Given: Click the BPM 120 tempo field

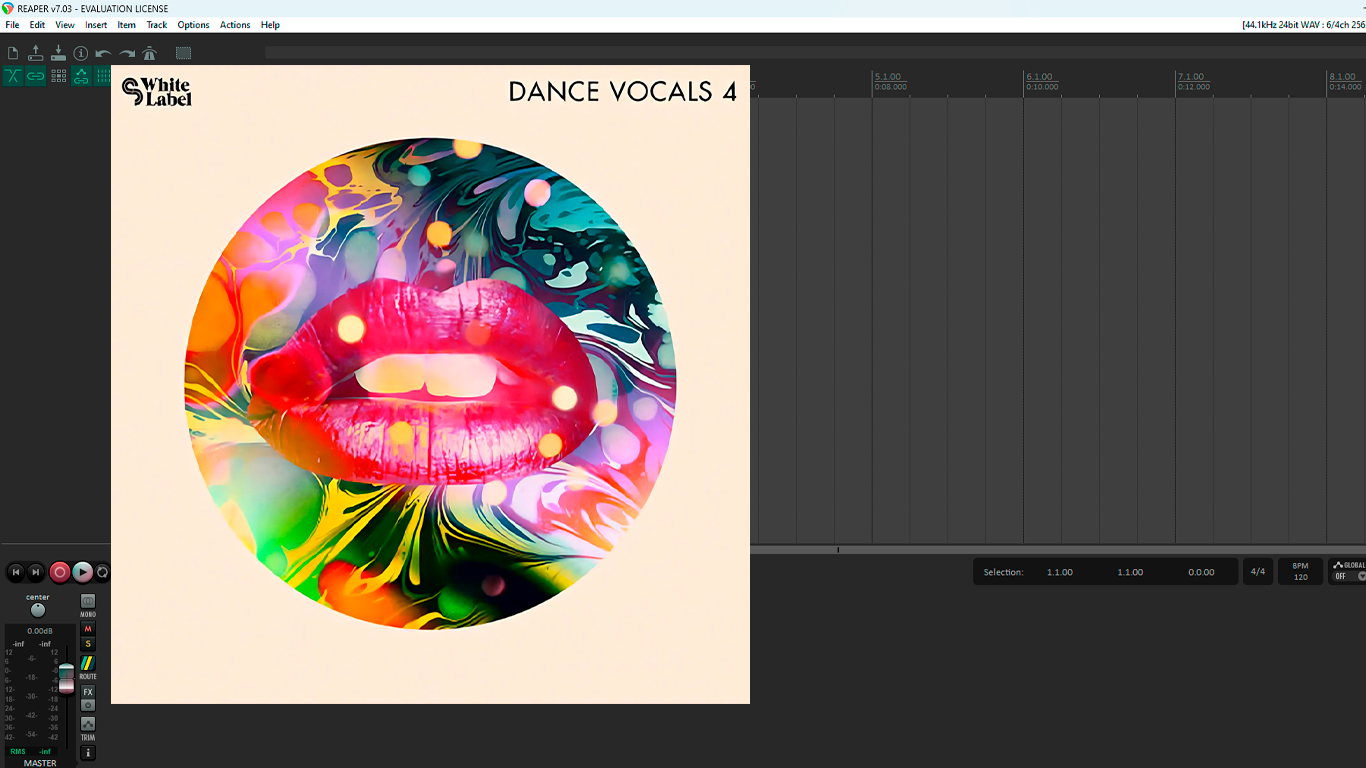Looking at the screenshot, I should tap(1300, 572).
